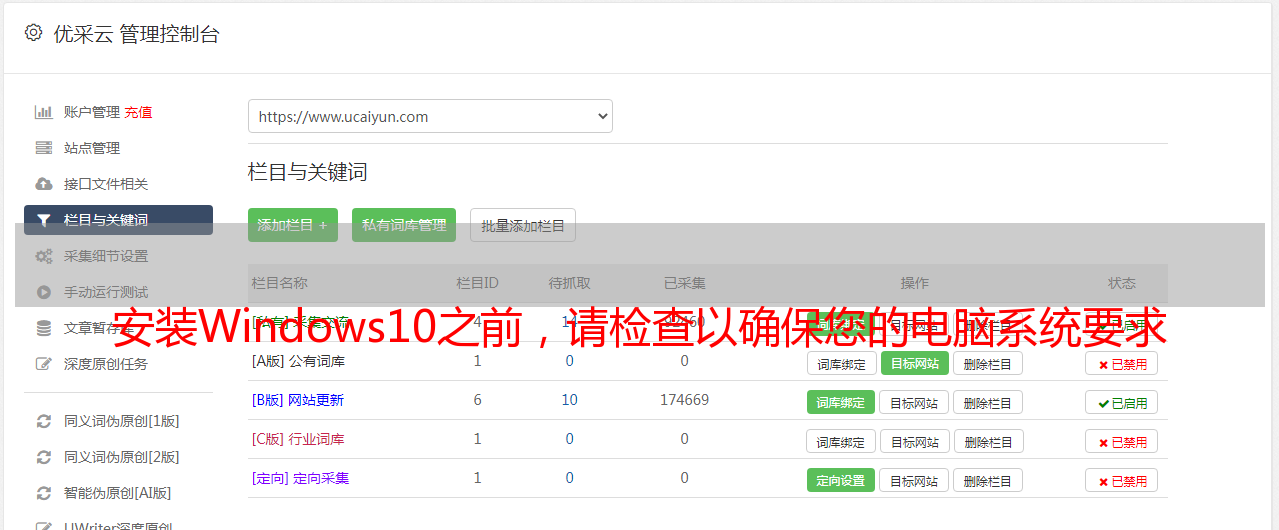Viewport: 1279px width, 530px height.
Task: Open the site URL dropdown showing ucaiyun.com
Action: click(x=430, y=116)
